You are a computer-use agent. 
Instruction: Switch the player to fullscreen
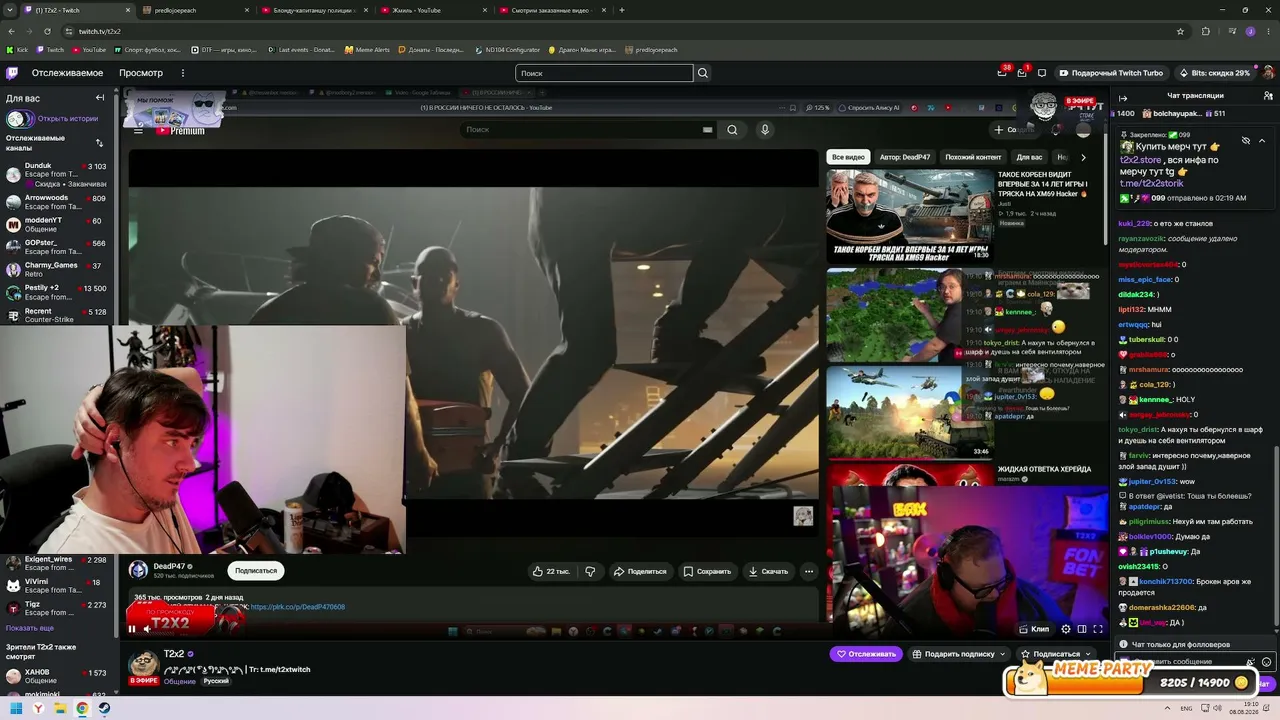1098,629
